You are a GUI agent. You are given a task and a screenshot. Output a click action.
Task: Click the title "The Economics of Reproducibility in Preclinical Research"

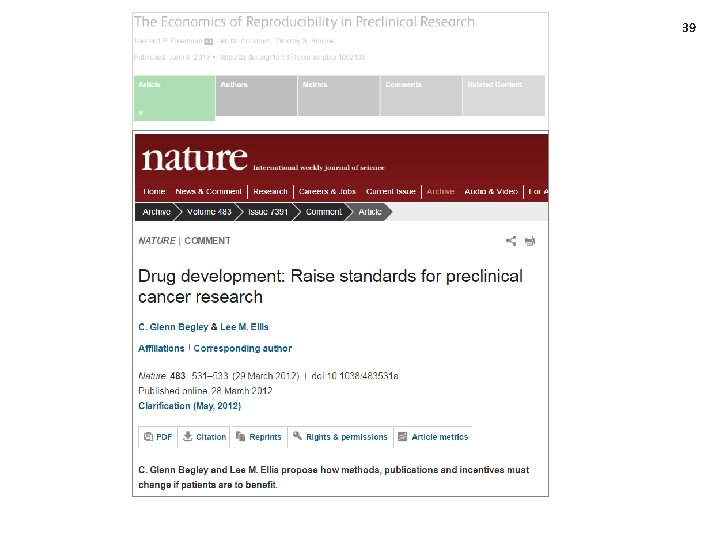pos(304,22)
